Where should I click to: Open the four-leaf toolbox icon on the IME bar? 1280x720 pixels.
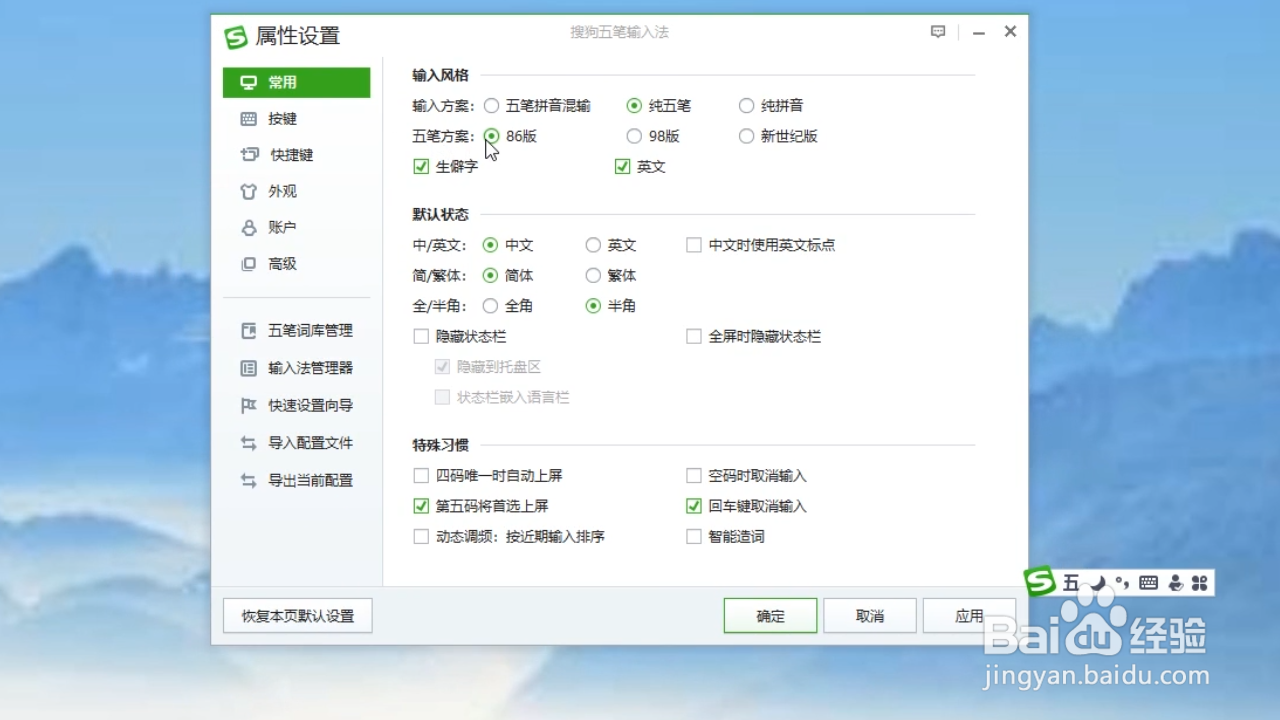[1200, 583]
